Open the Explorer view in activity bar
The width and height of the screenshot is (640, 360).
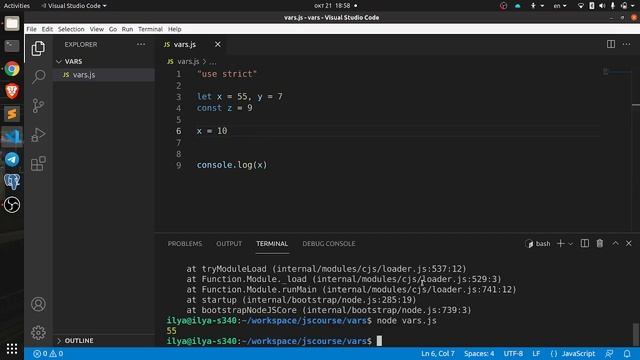38,48
